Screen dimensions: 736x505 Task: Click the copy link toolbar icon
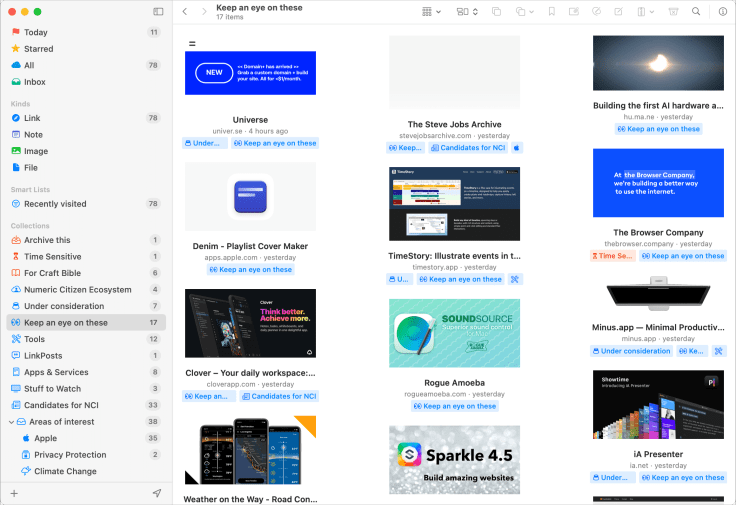pyautogui.click(x=496, y=12)
